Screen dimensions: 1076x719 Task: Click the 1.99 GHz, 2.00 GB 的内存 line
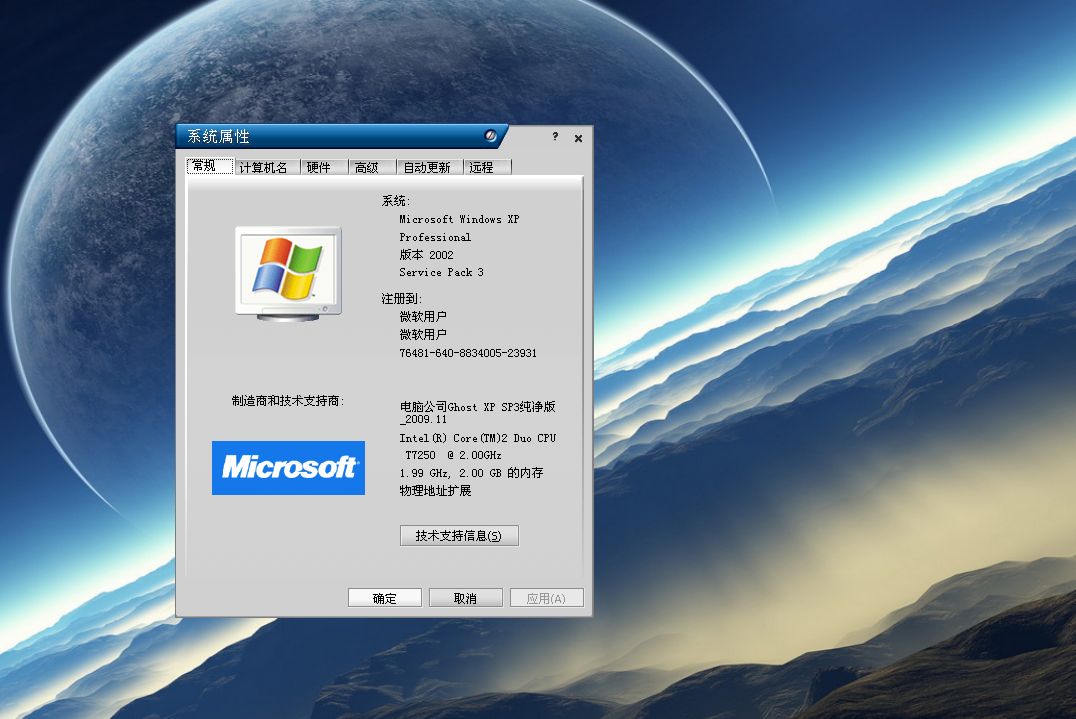[x=471, y=473]
